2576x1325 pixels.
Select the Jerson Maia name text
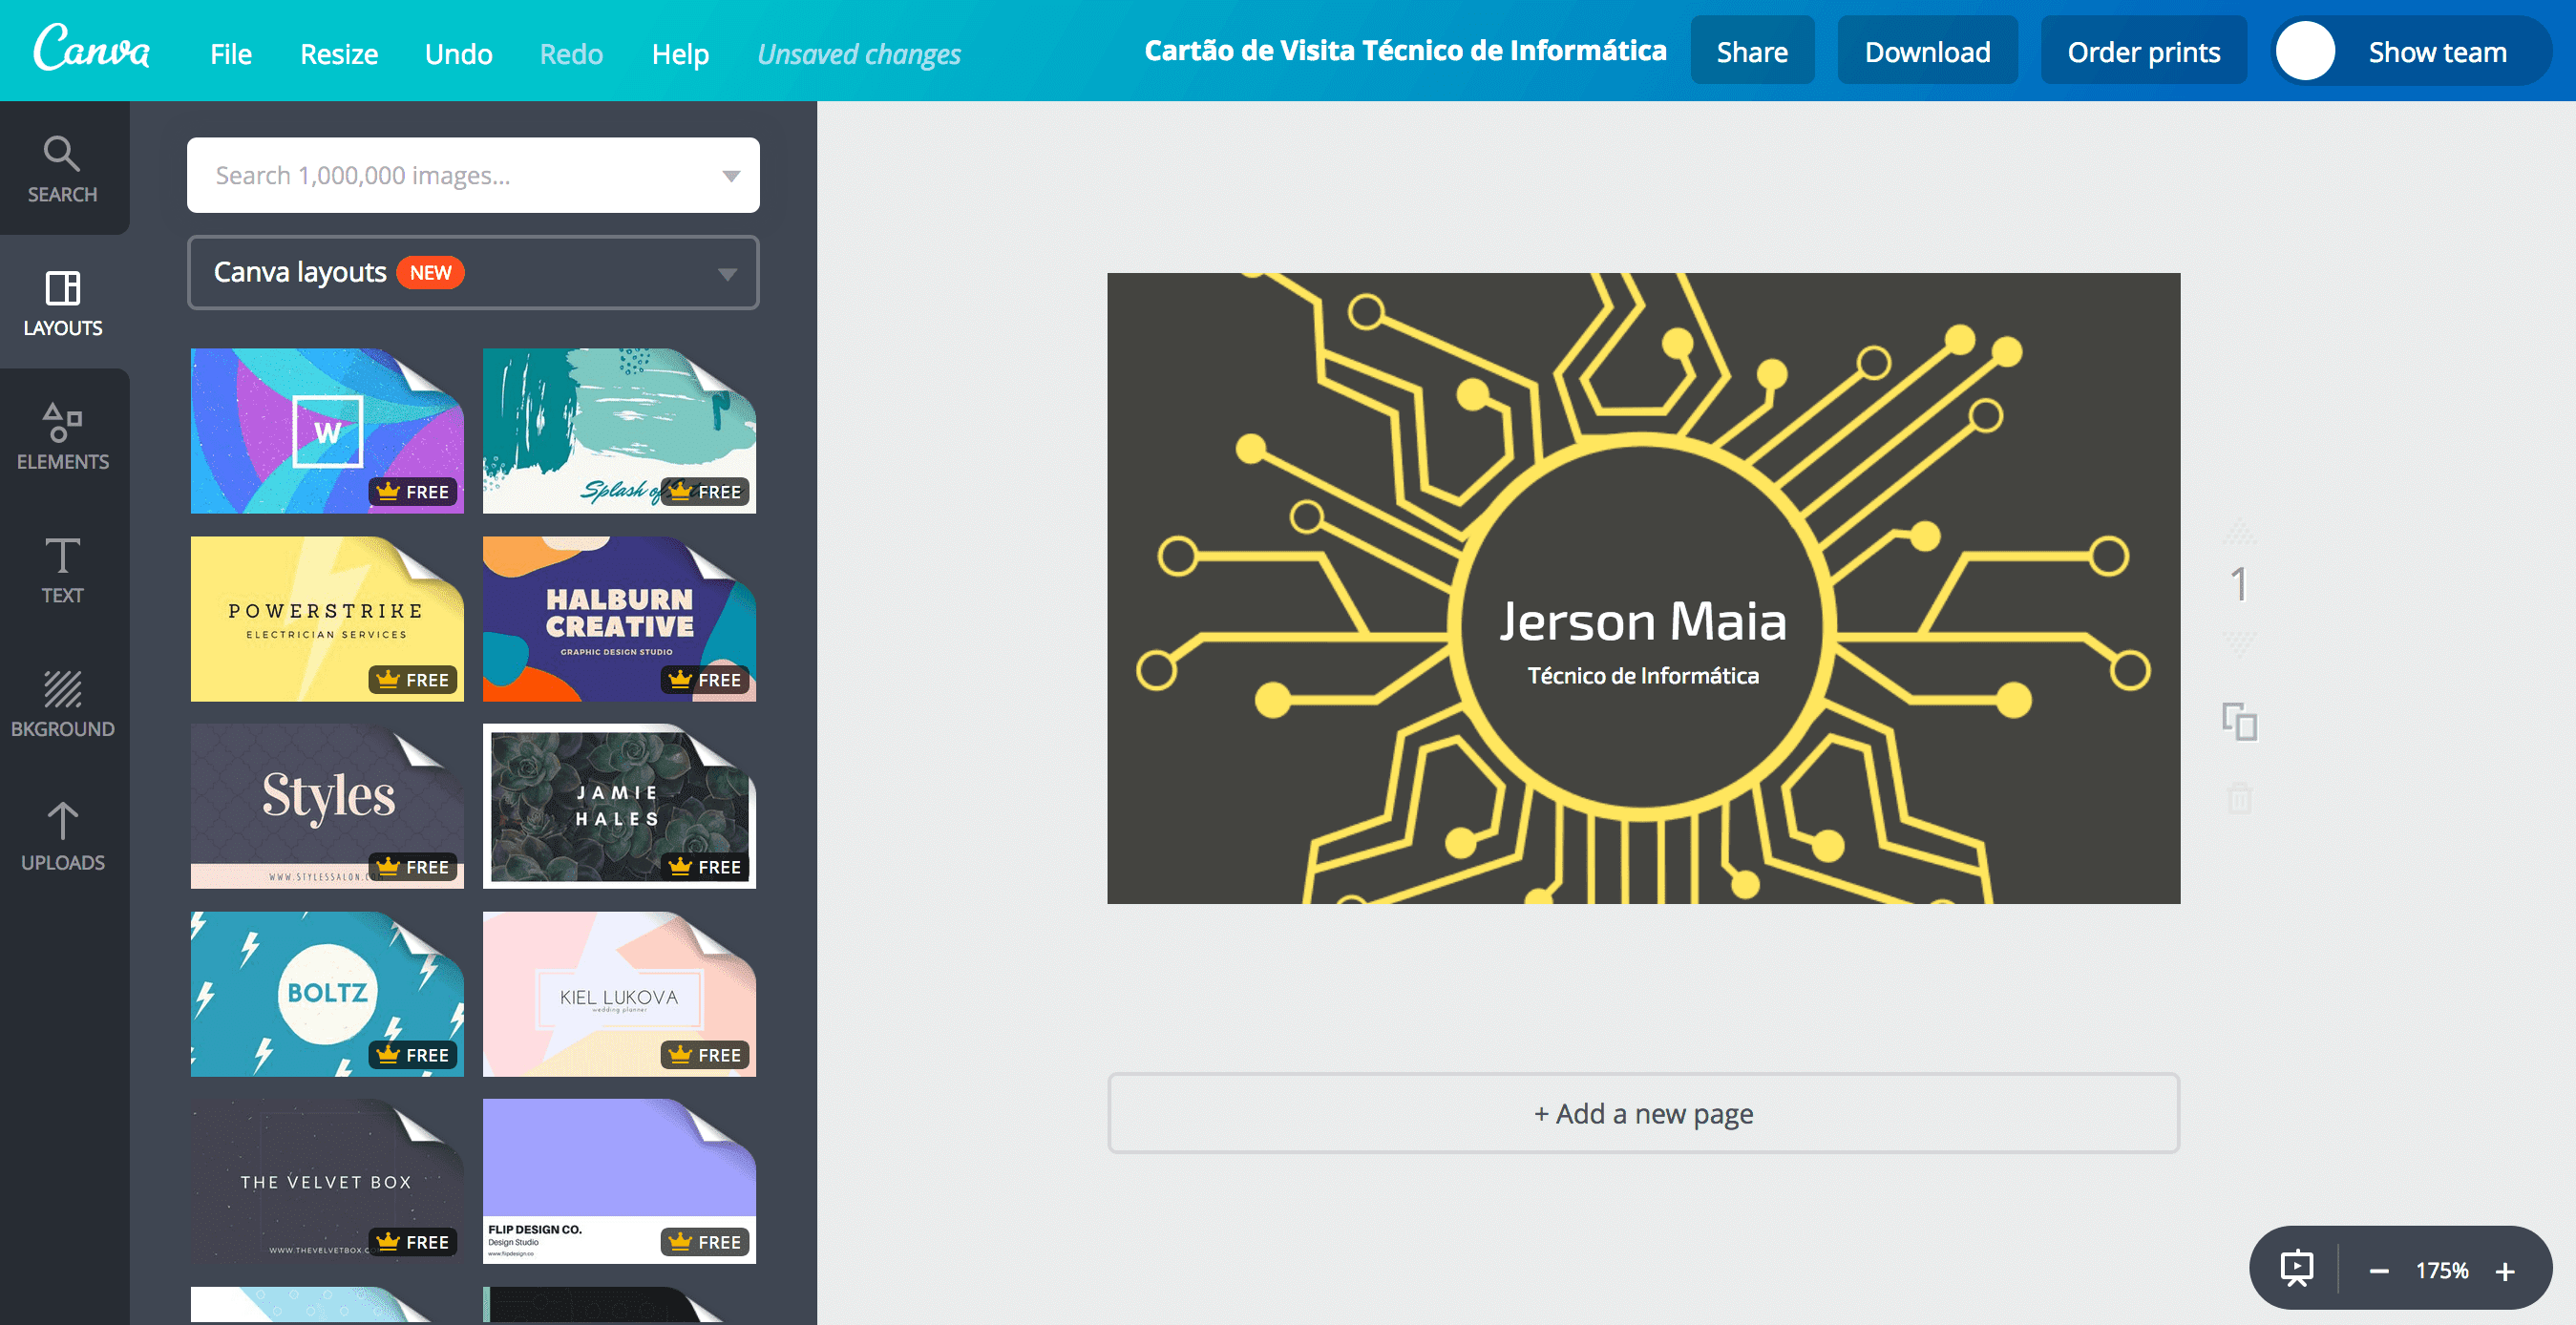(x=1643, y=621)
